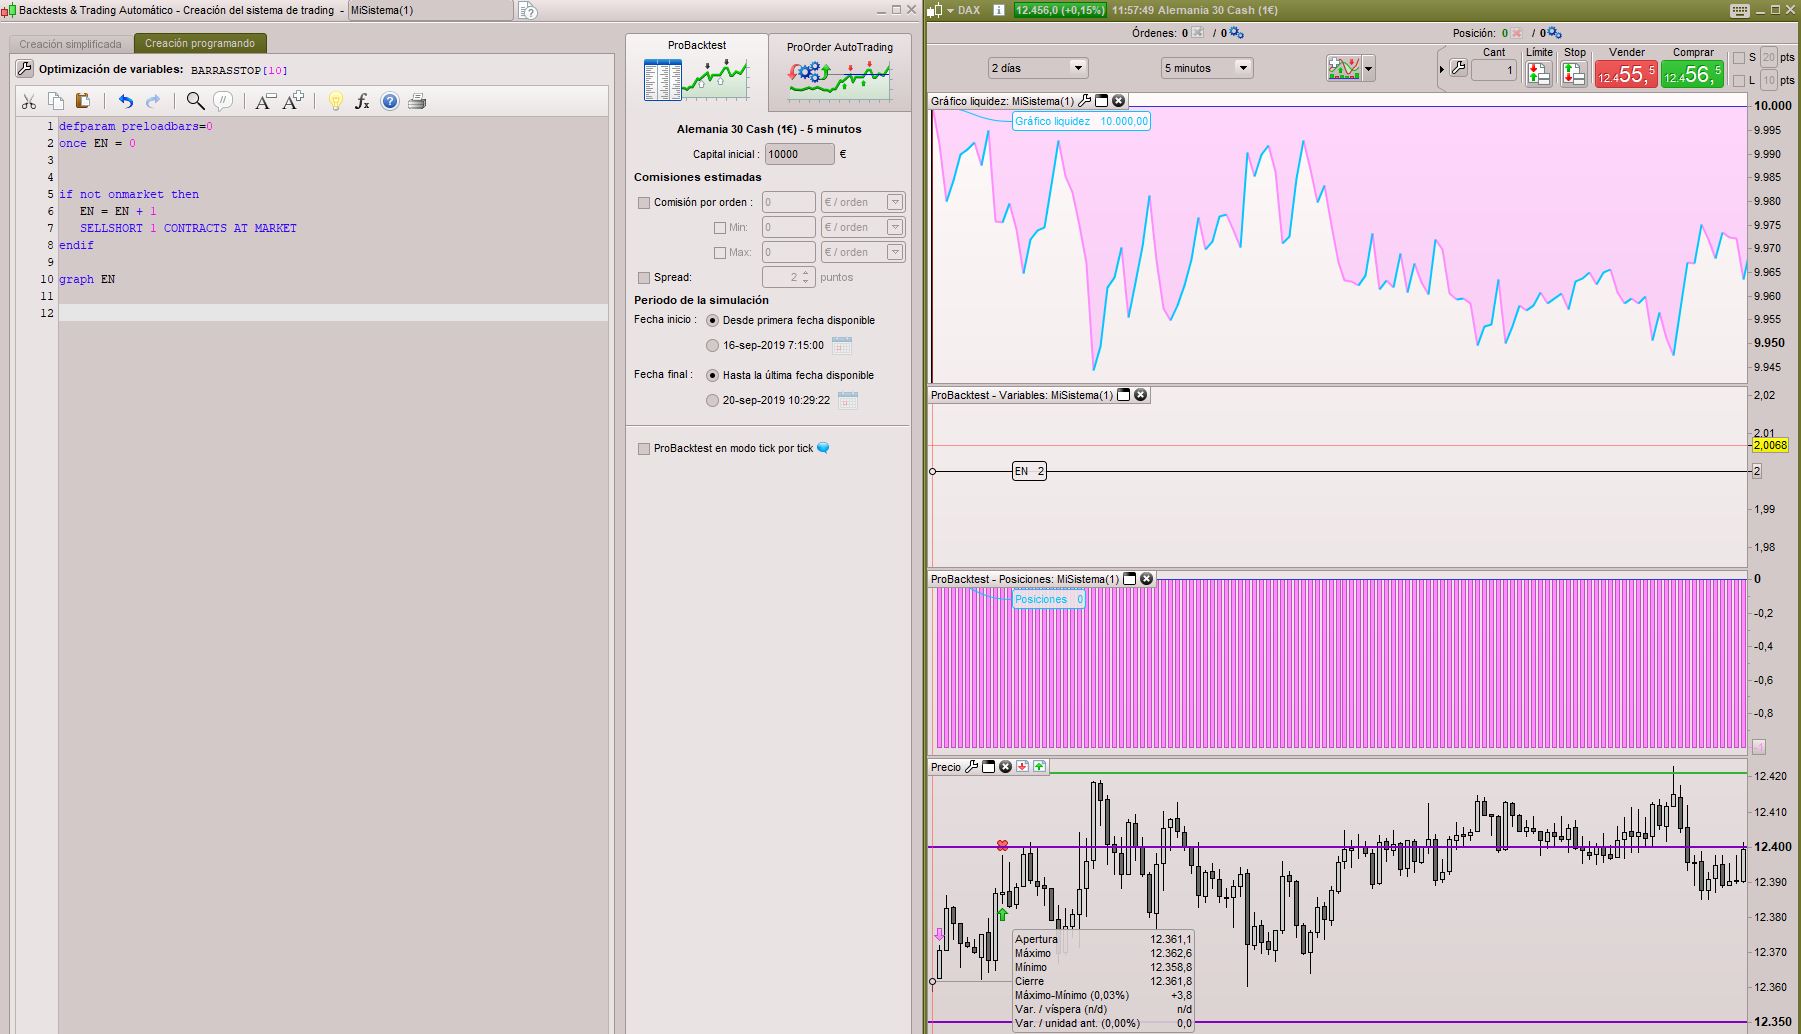Open the 2 días period dropdown
This screenshot has height=1034, width=1801.
(x=1037, y=68)
